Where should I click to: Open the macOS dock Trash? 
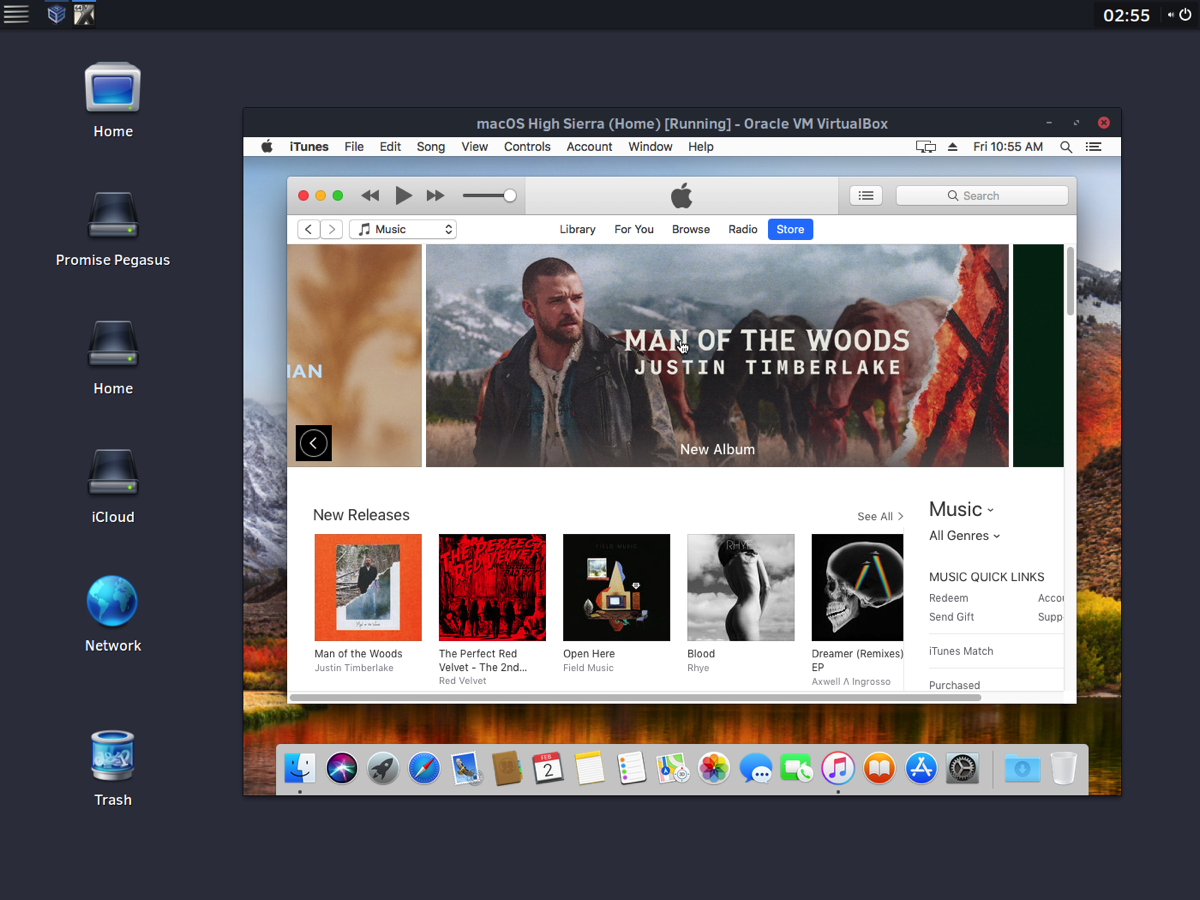click(1063, 768)
